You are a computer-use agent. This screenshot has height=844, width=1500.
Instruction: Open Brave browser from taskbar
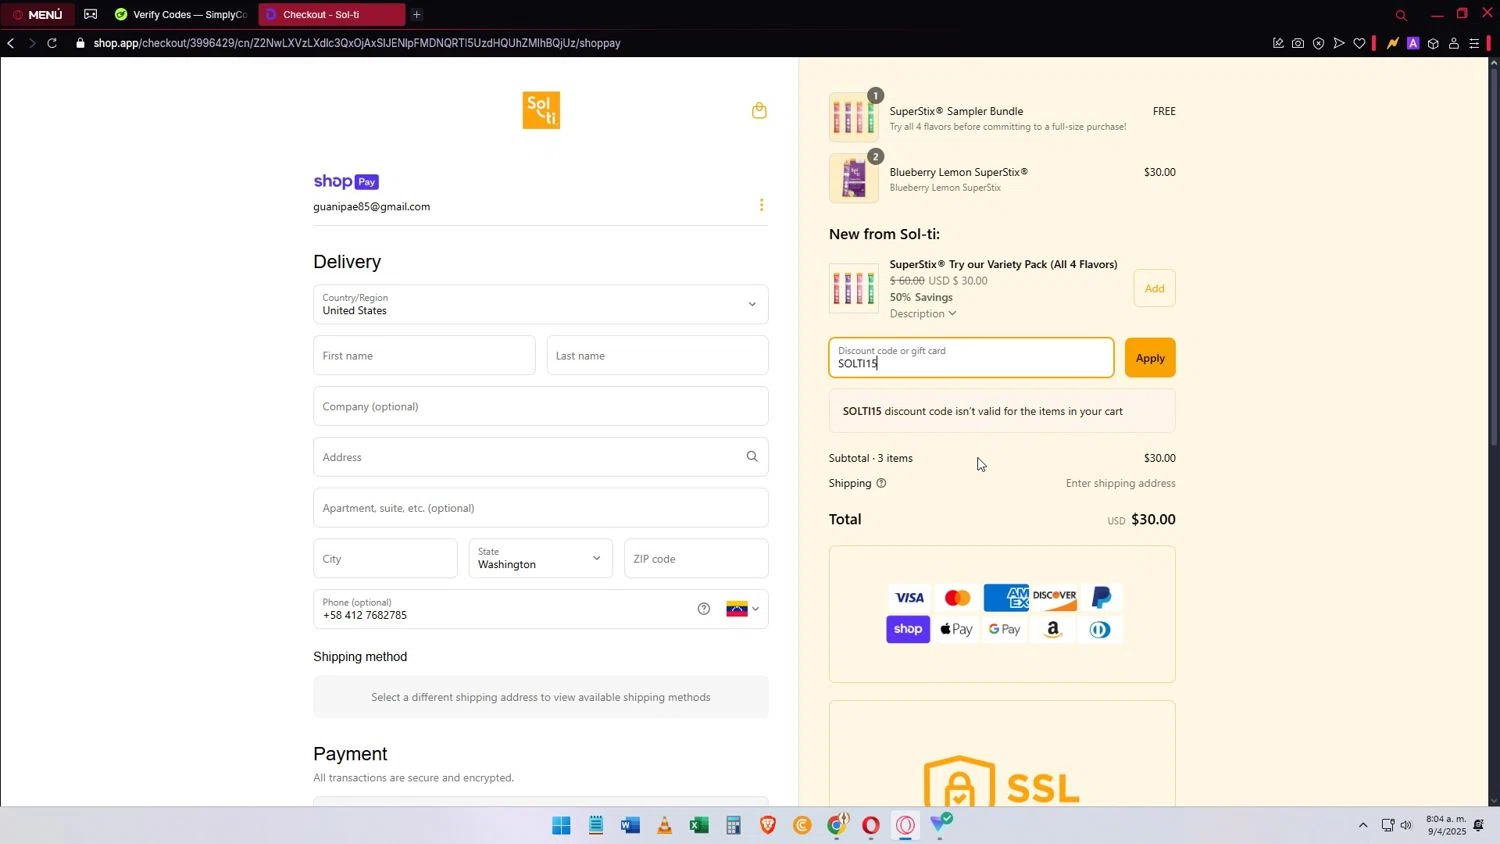click(x=768, y=825)
